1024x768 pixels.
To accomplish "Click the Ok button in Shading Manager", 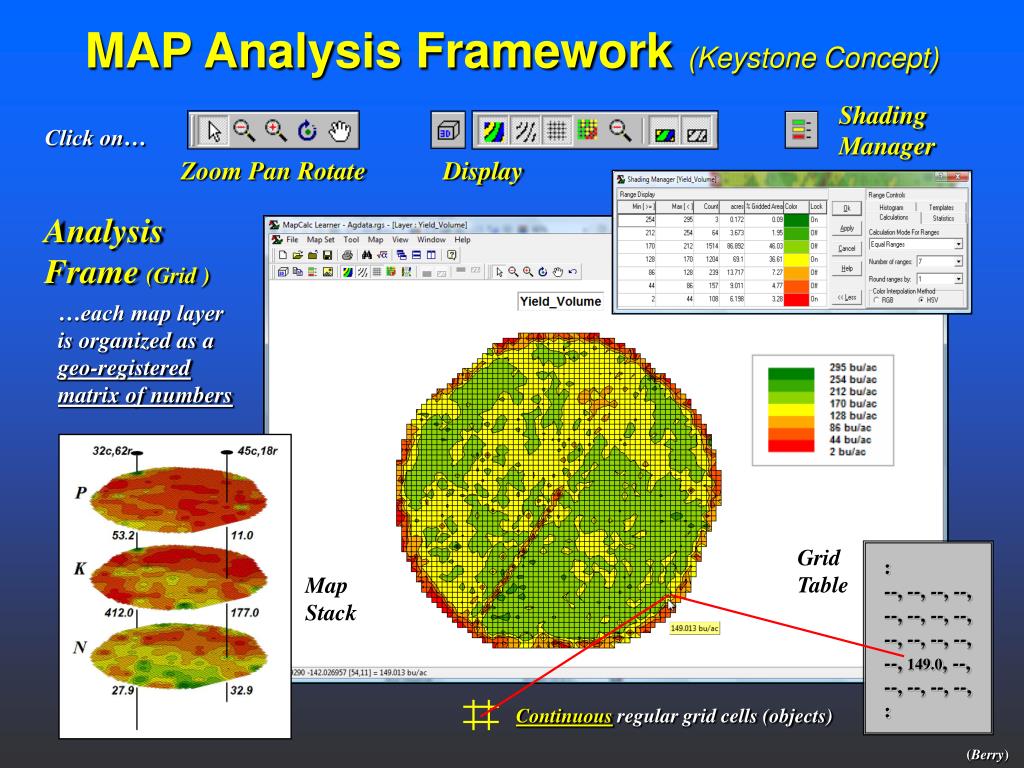I will 847,208.
